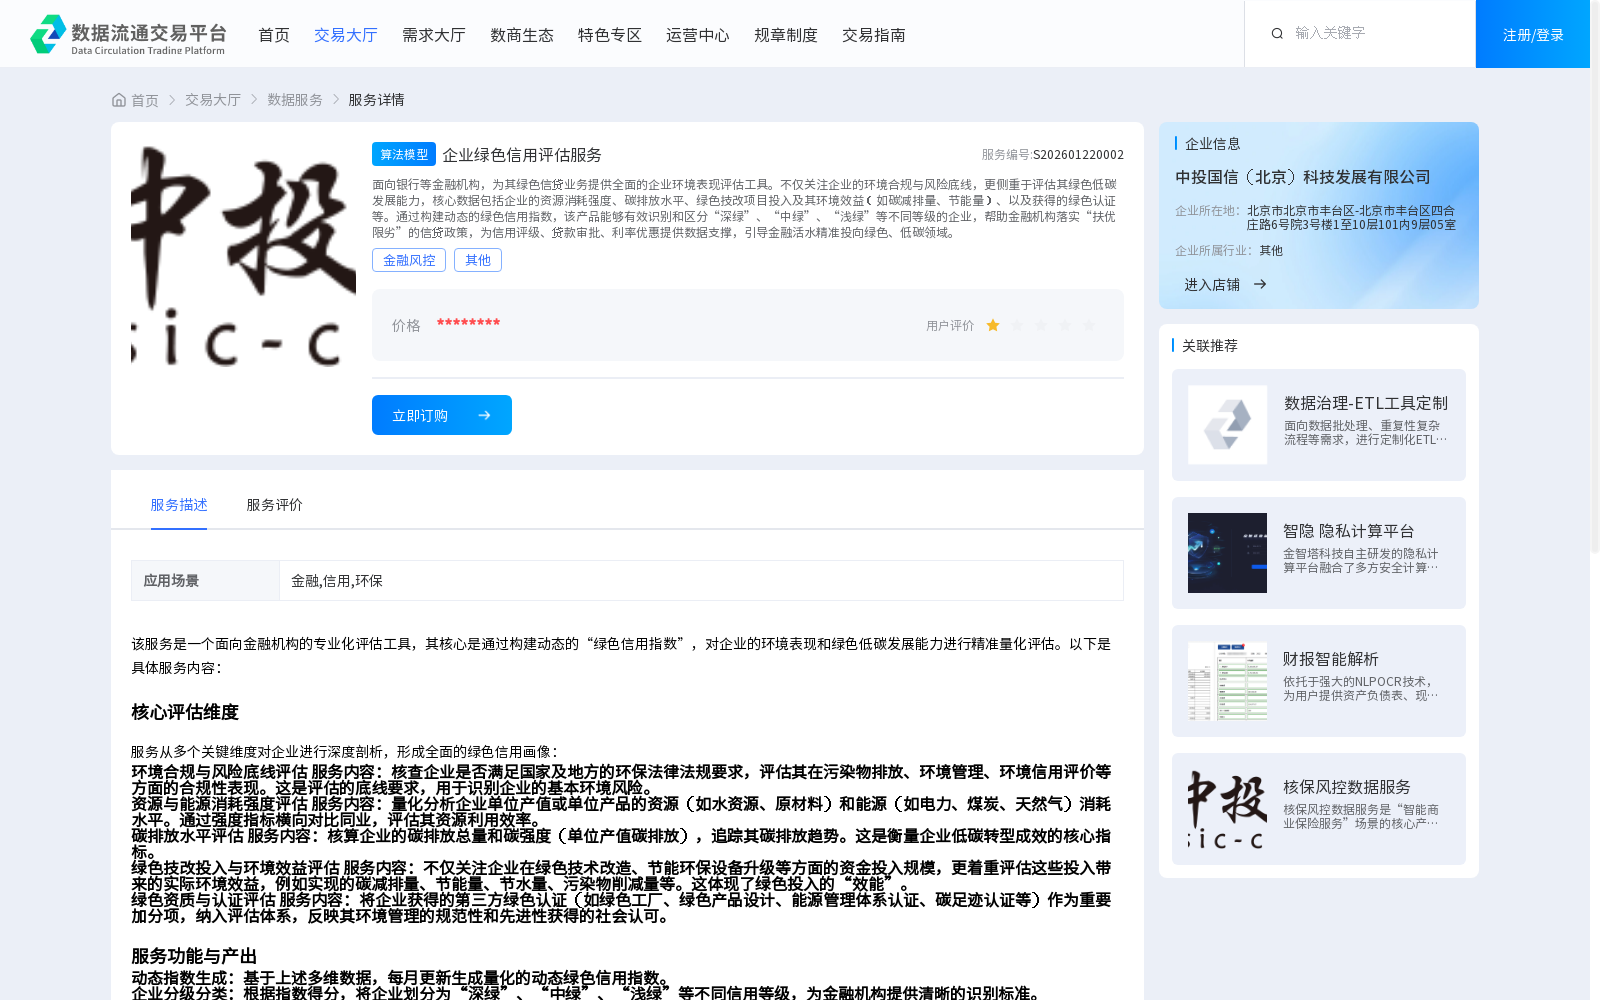Go to 首页 breadcrumb link
This screenshot has height=1000, width=1600.
pos(145,100)
